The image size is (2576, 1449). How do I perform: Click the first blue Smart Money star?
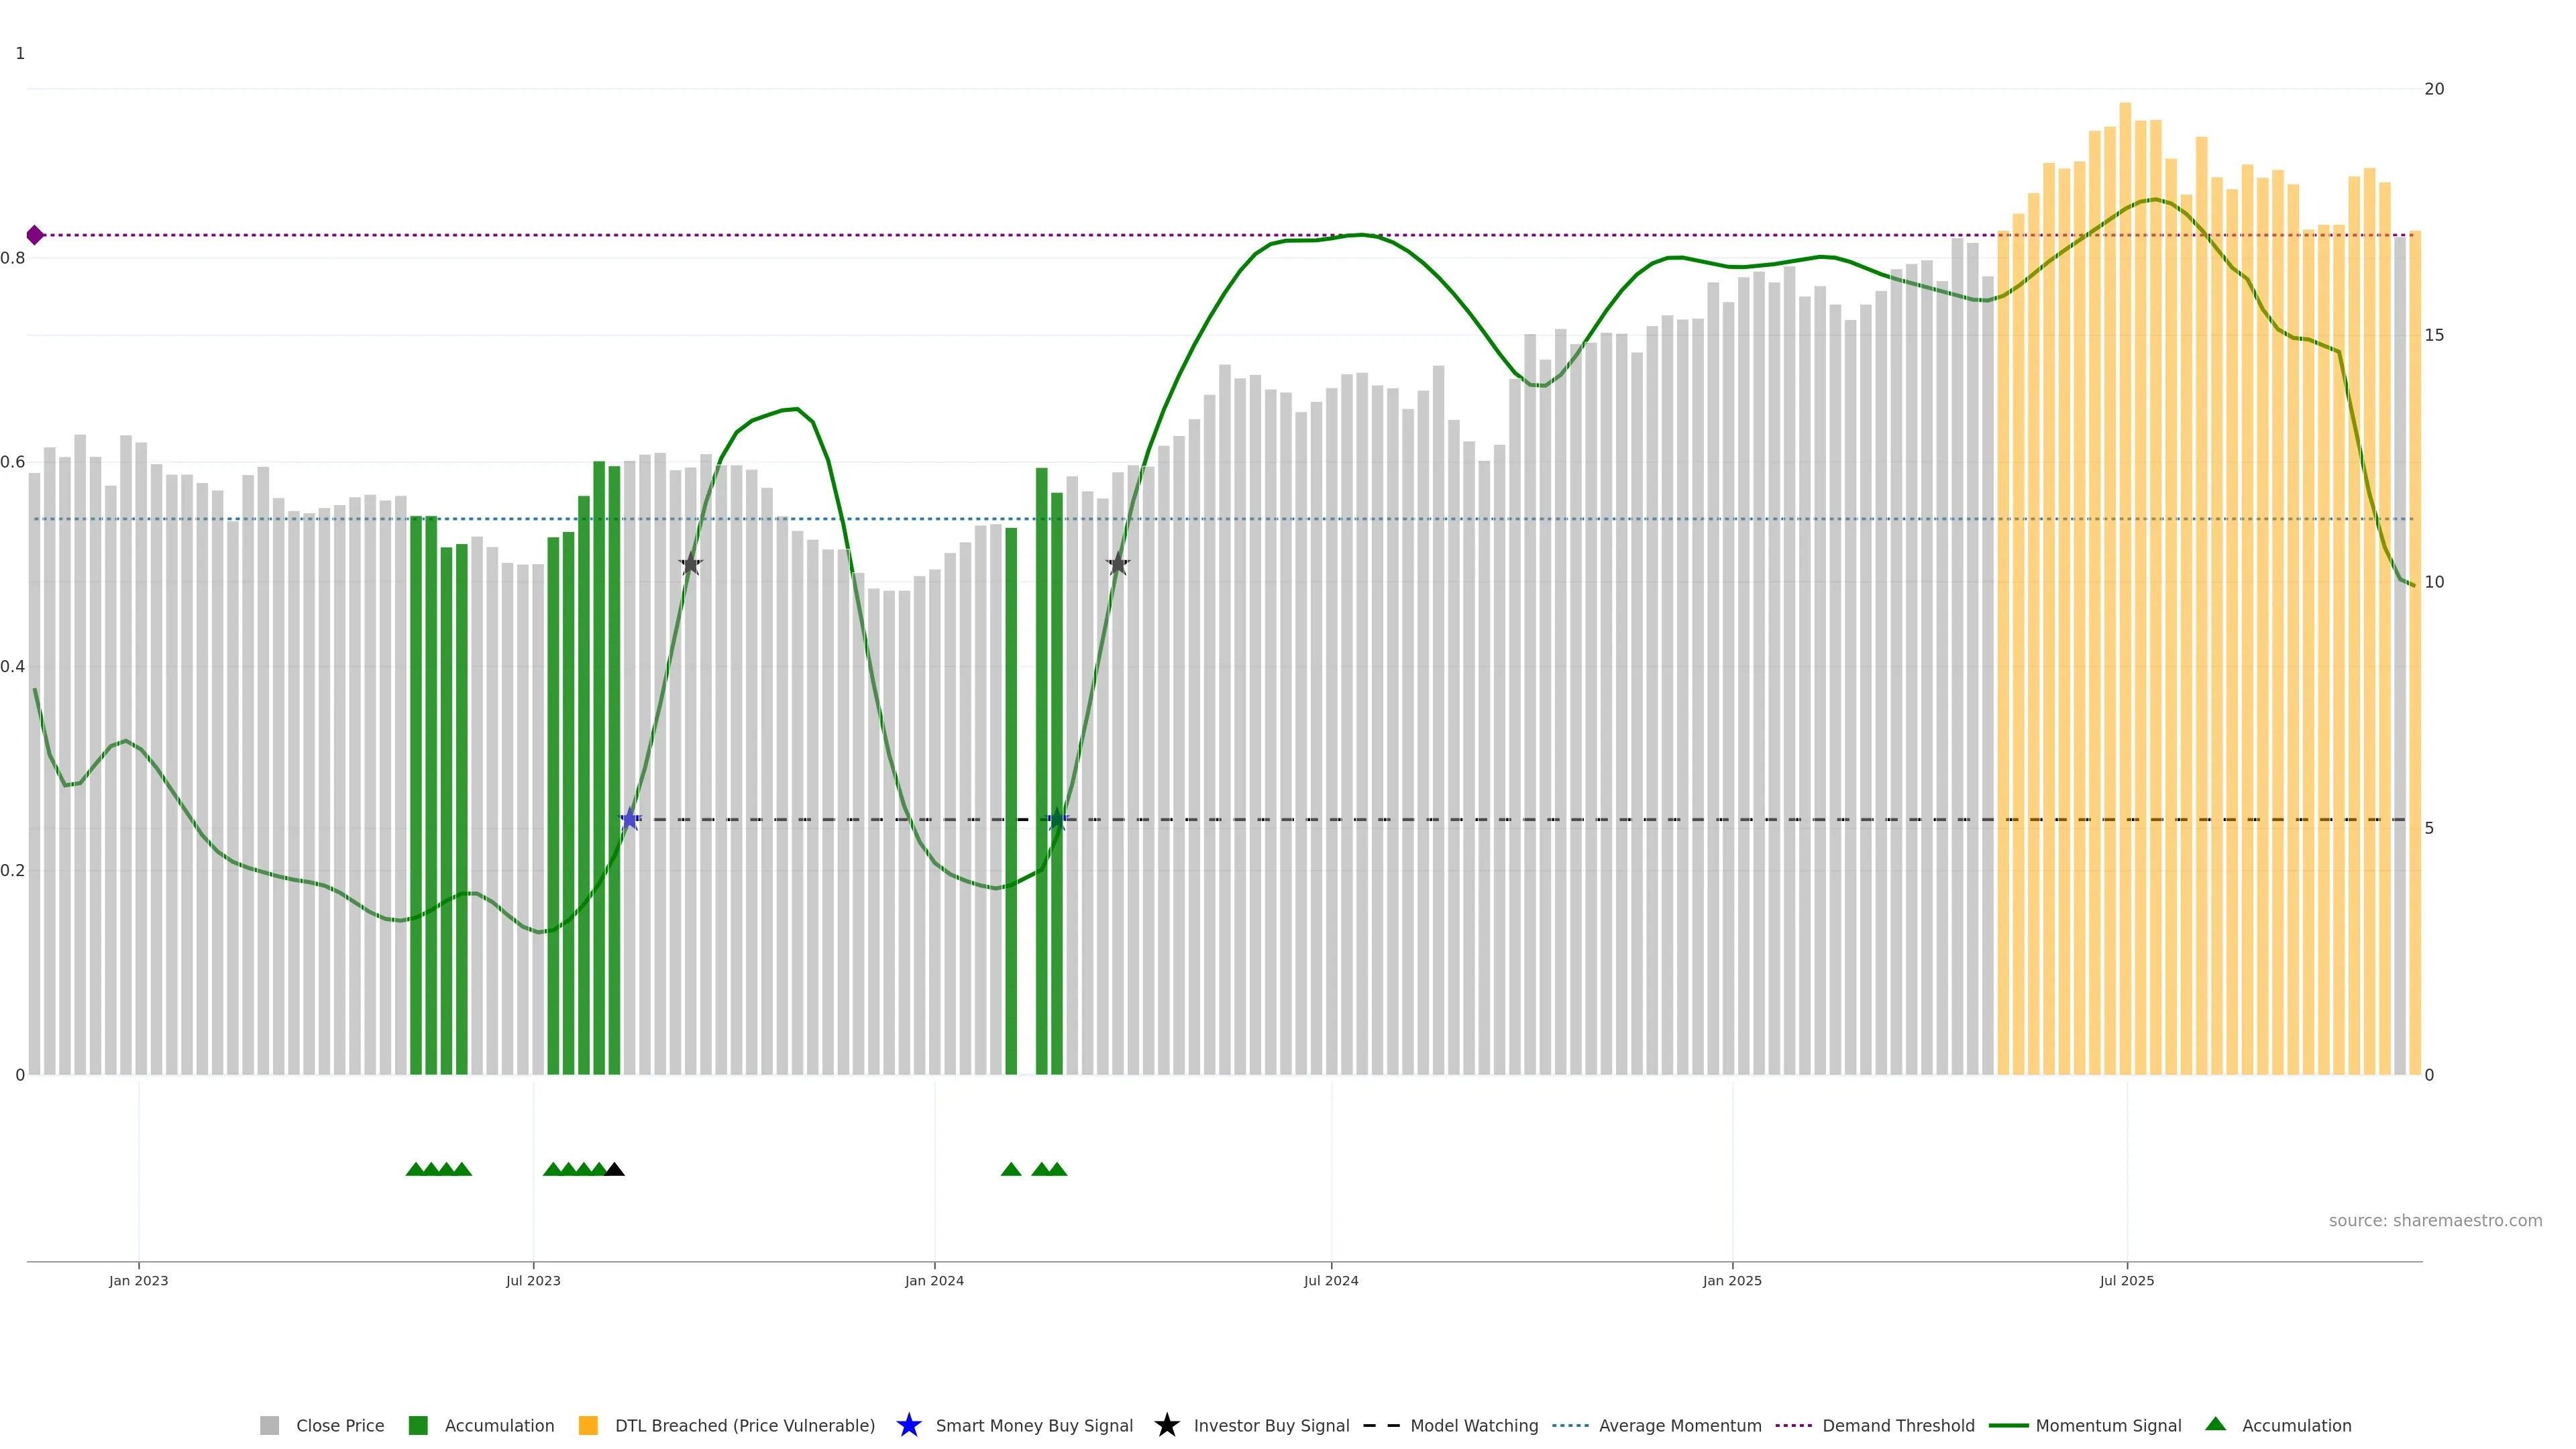coord(630,820)
